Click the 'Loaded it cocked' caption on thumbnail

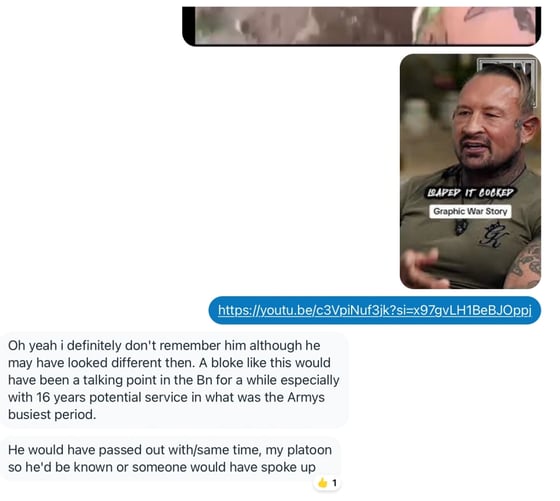pos(470,193)
